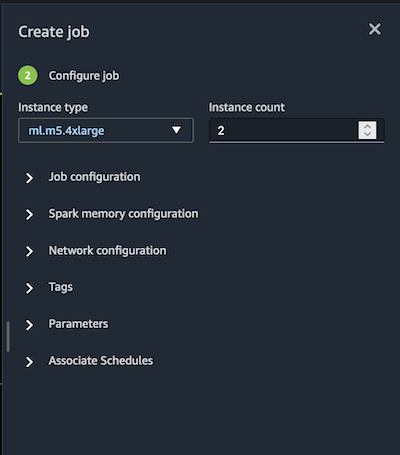
Task: Expand the Job configuration chevron
Action: coord(29,178)
